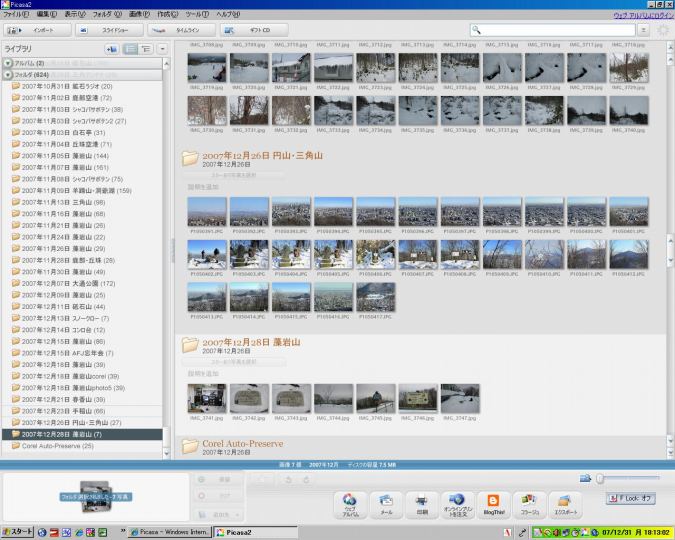Toggle the F Lock オフ button
Screen dimensions: 675x540
[630, 498]
